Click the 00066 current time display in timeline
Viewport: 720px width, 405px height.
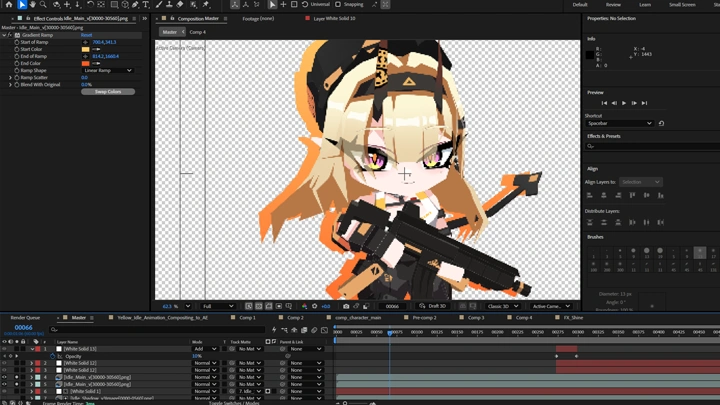tap(23, 327)
